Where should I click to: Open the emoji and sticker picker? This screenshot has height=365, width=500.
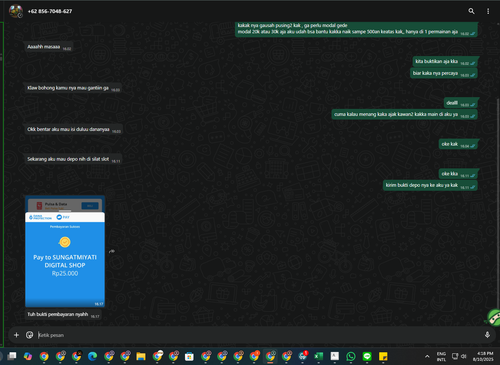pos(29,335)
